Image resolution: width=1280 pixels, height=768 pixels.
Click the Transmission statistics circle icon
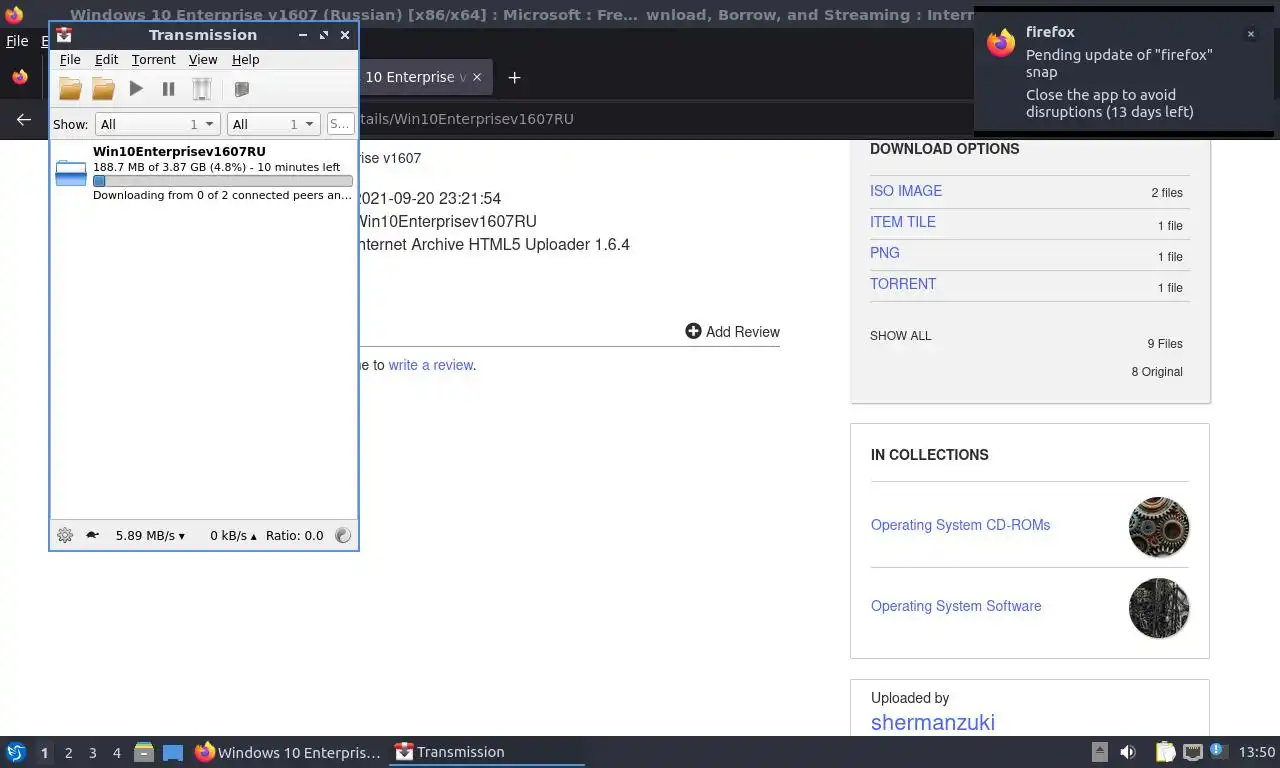pos(343,535)
